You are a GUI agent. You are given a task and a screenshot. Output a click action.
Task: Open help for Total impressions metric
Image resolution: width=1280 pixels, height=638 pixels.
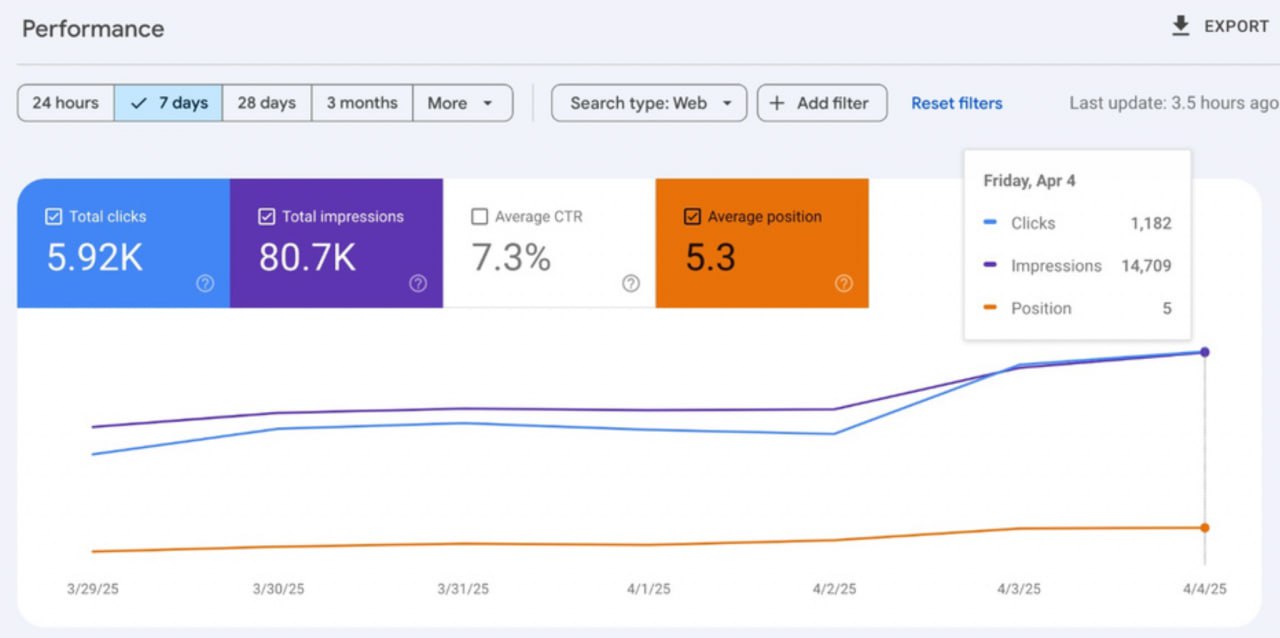tap(418, 284)
